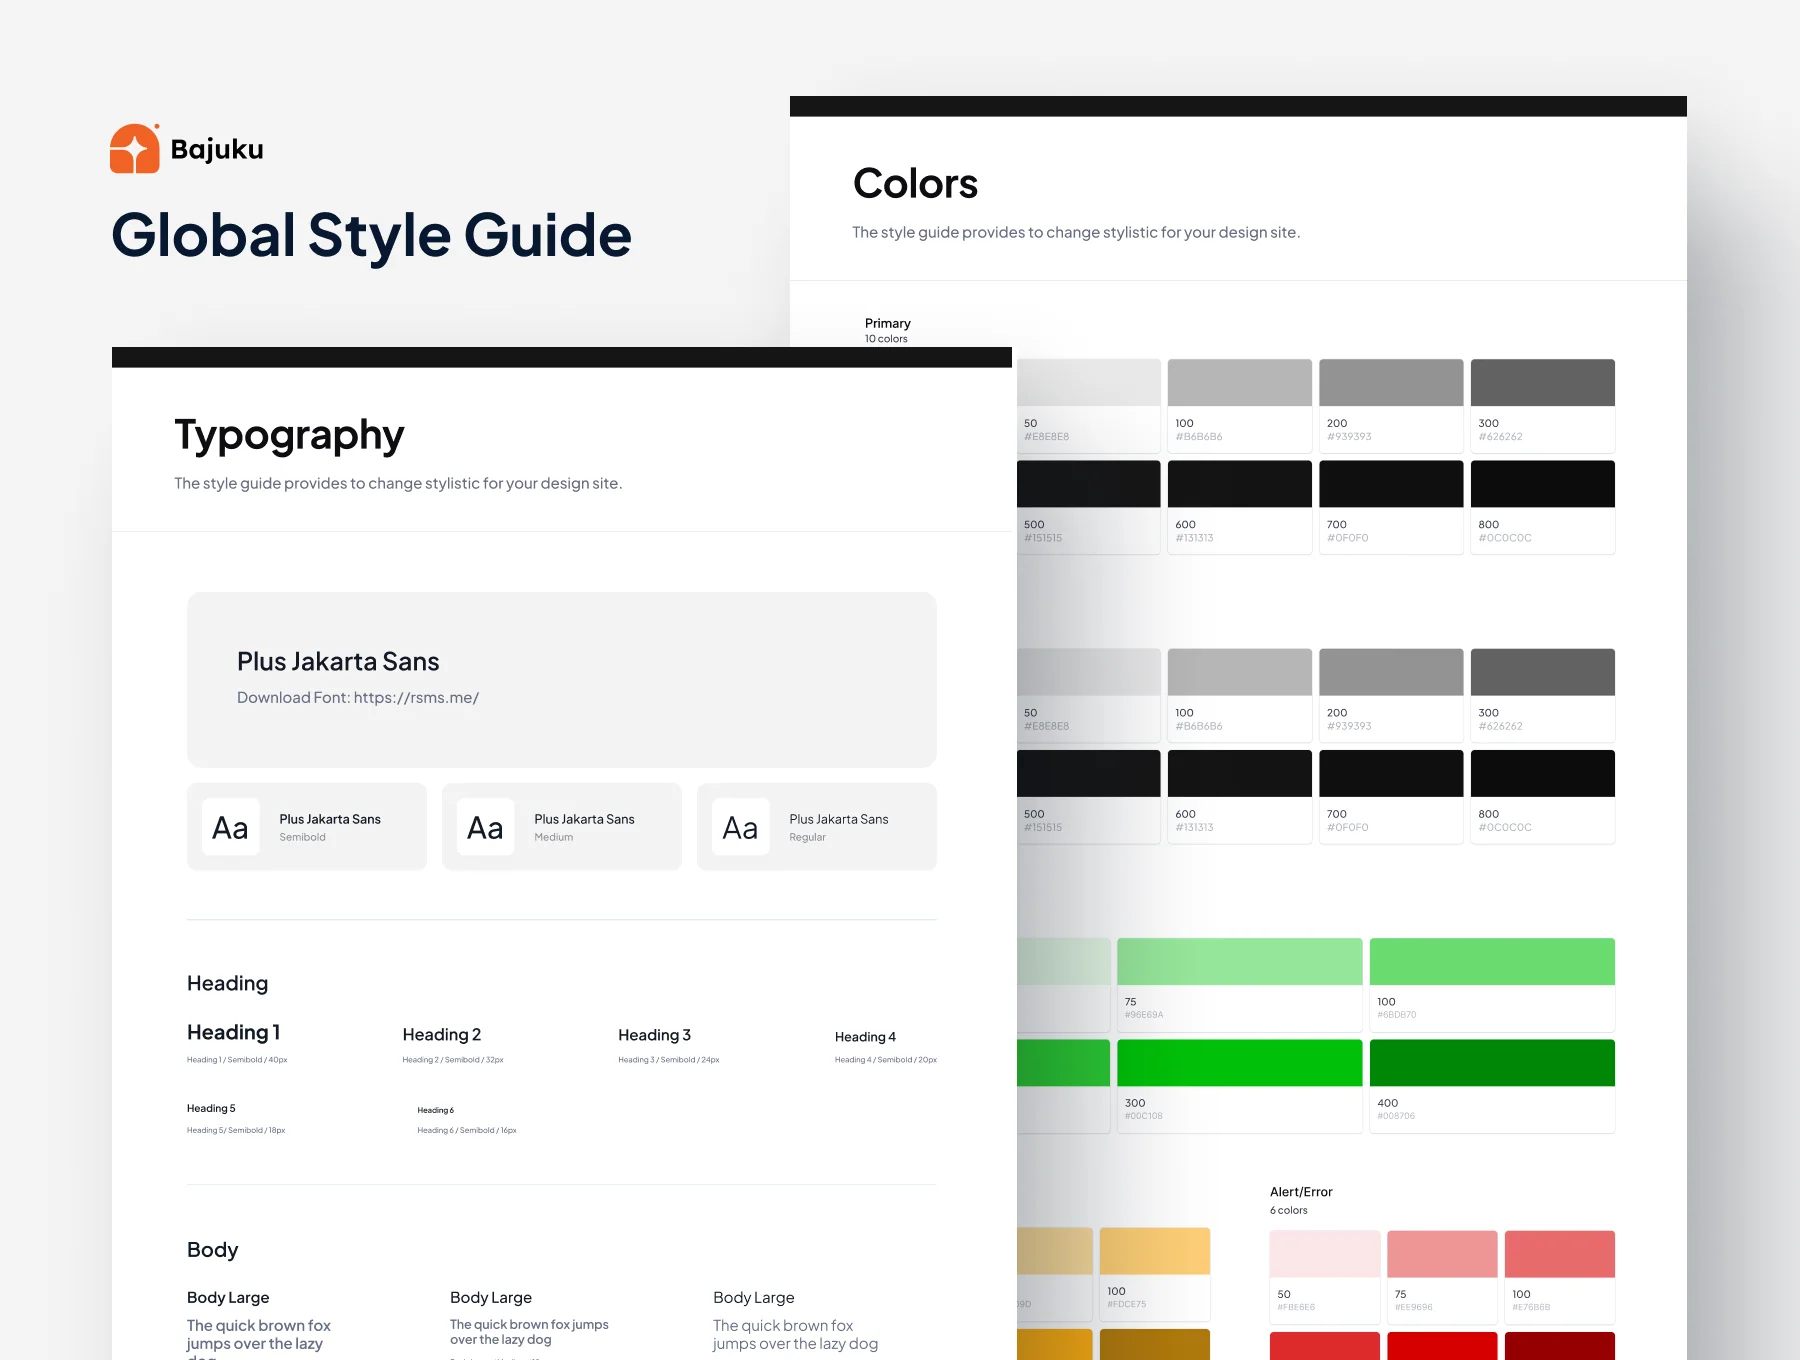
Task: Click the Typography page subtitle about the style guide
Action: point(398,483)
